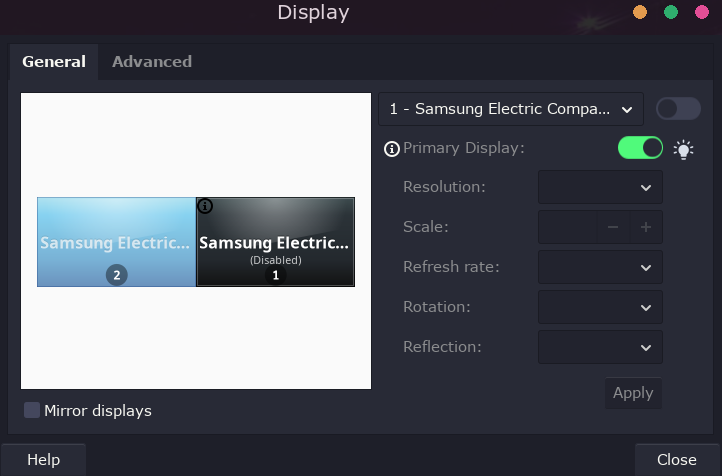
Task: Click the Help button
Action: tap(43, 460)
